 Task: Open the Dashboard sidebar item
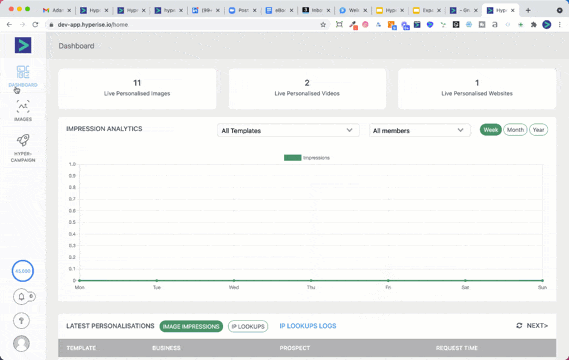click(x=23, y=77)
